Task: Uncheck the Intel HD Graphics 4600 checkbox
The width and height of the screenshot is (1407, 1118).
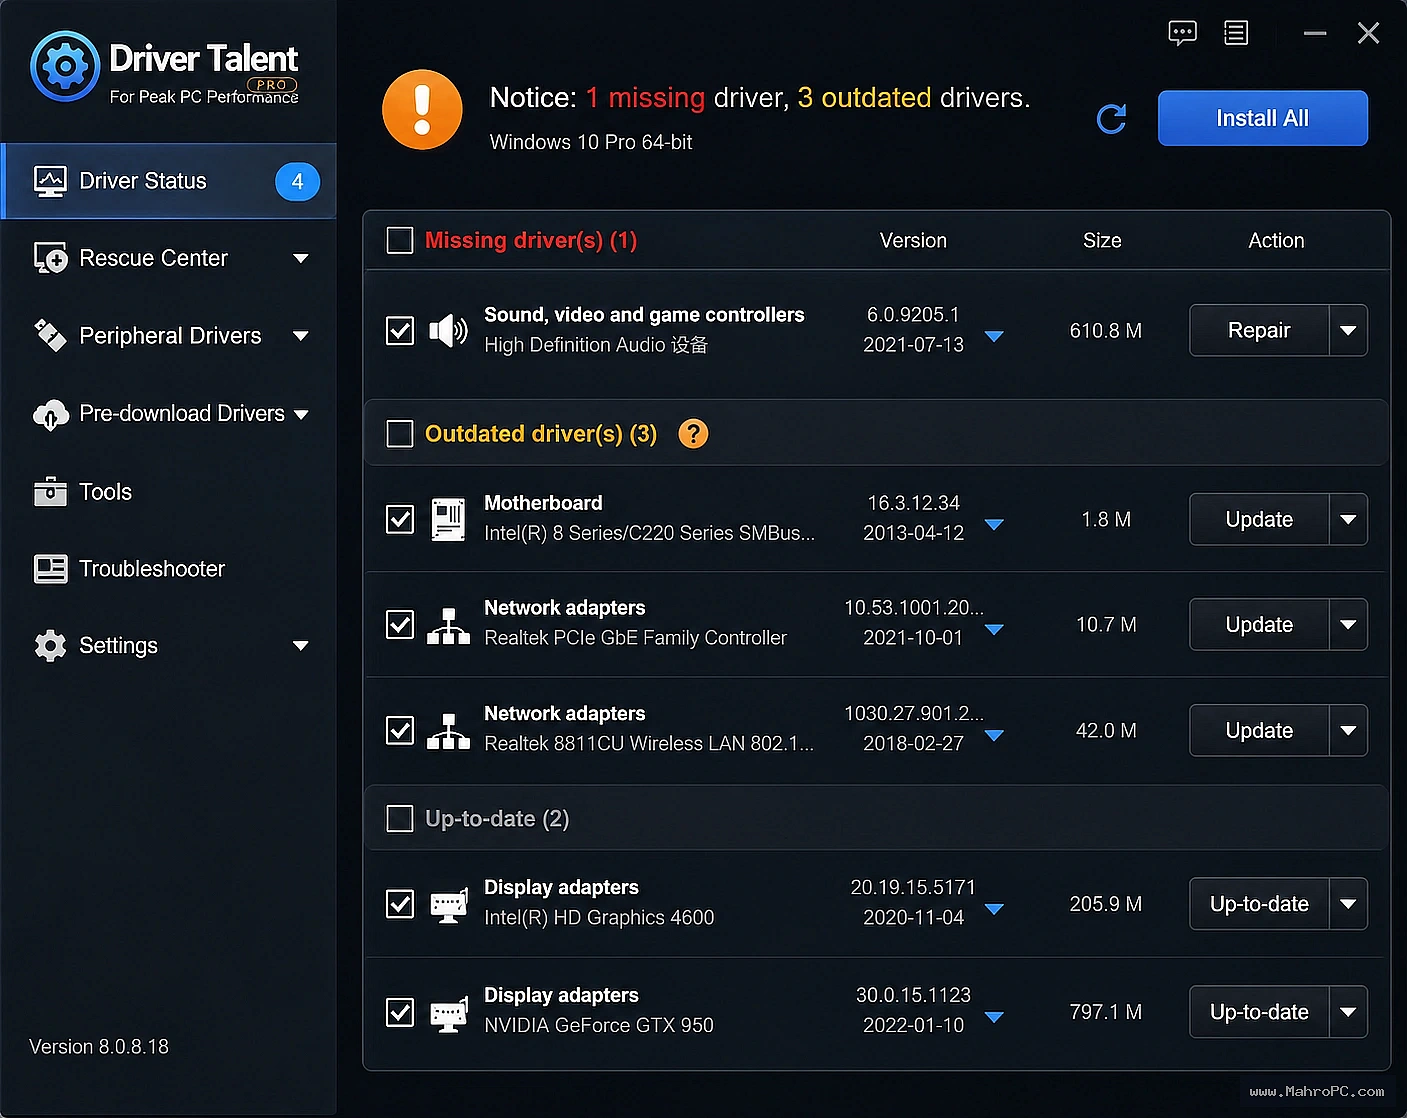Action: coord(400,904)
